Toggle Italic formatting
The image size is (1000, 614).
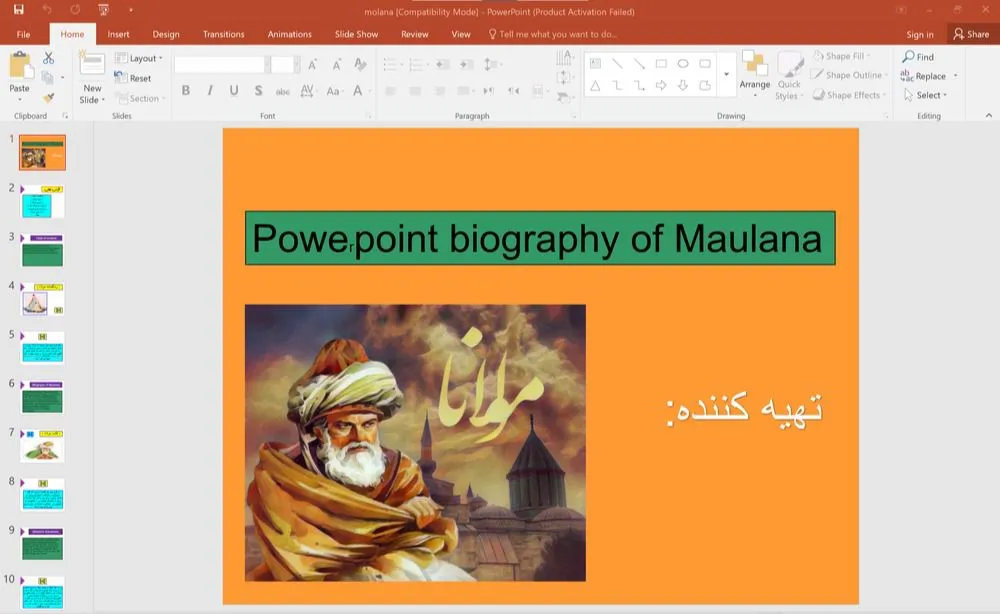point(210,91)
